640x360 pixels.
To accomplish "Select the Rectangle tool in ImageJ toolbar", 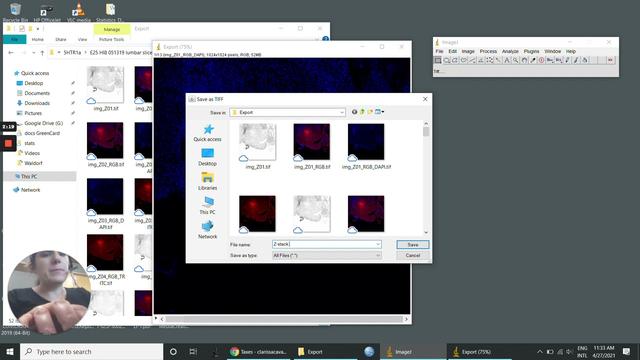I will click(x=438, y=60).
